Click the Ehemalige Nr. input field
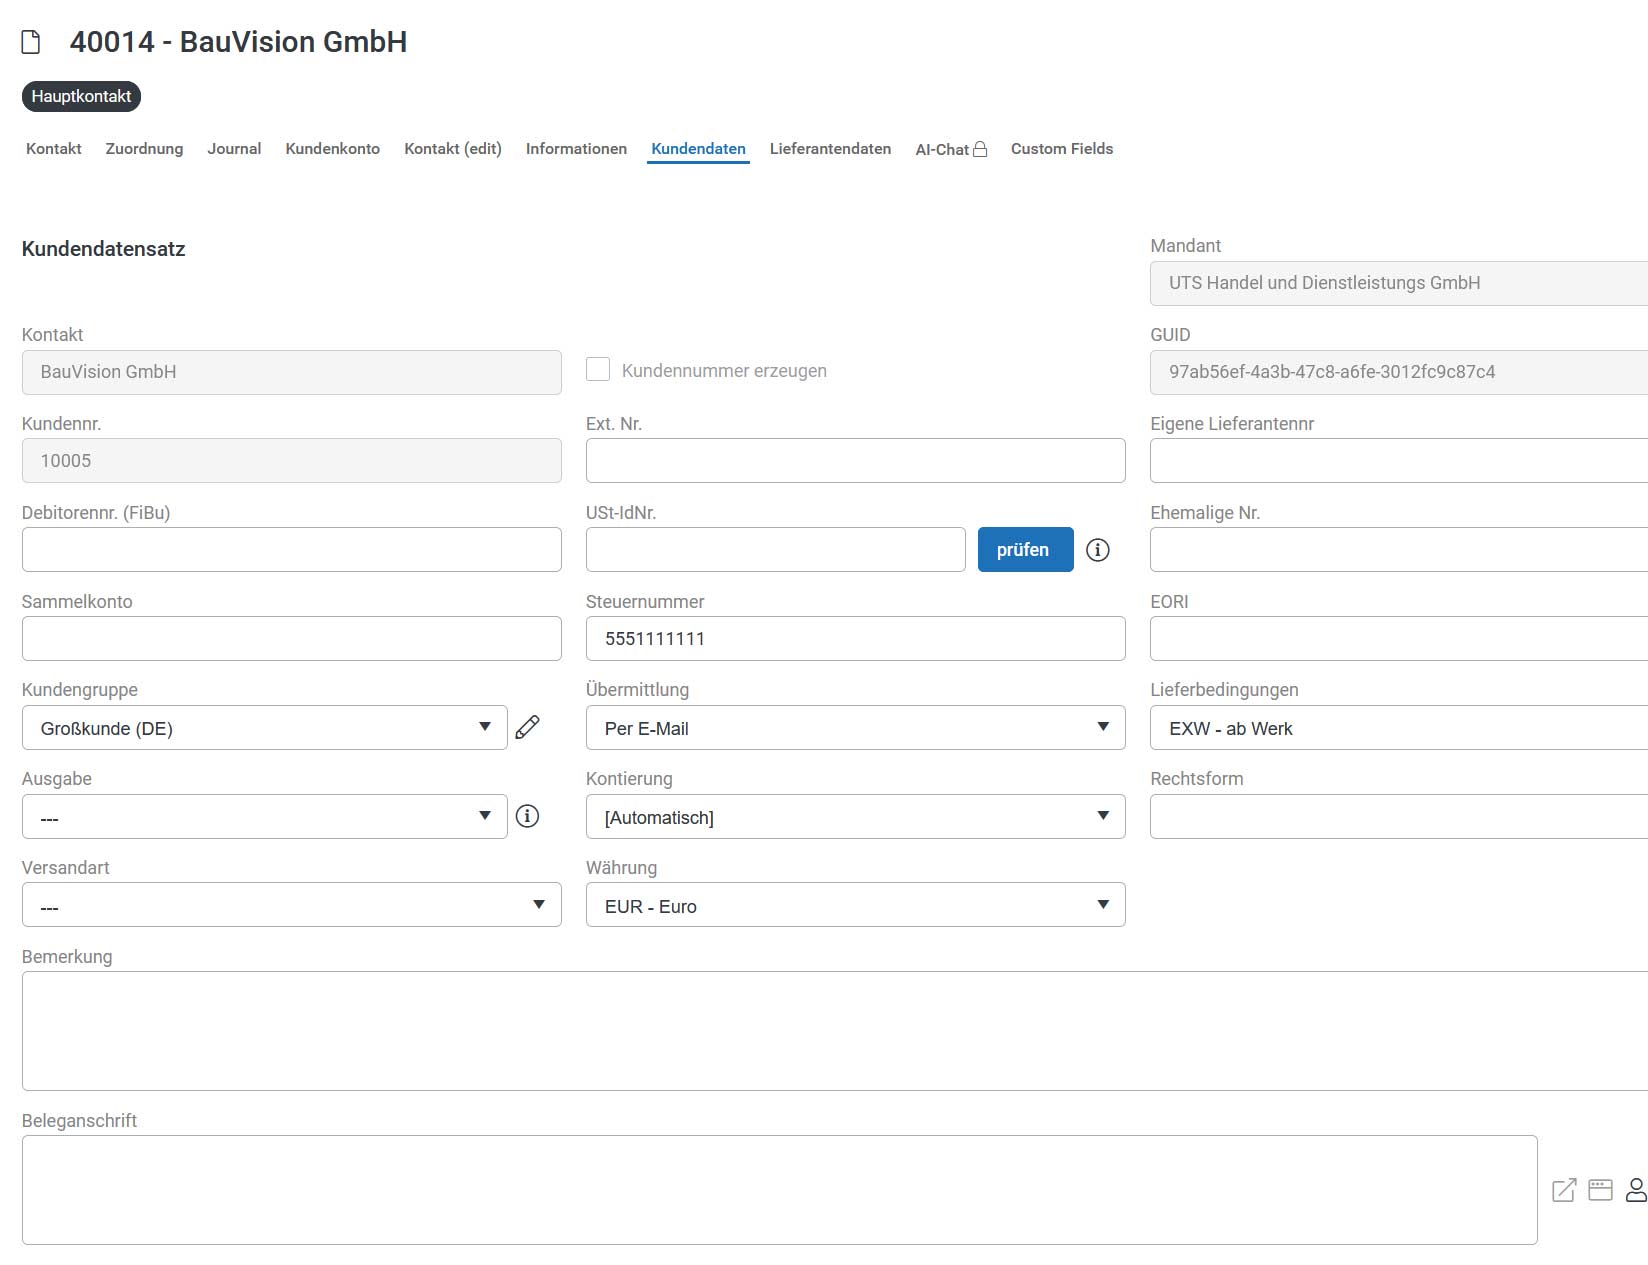The height and width of the screenshot is (1265, 1648). coord(1399,550)
